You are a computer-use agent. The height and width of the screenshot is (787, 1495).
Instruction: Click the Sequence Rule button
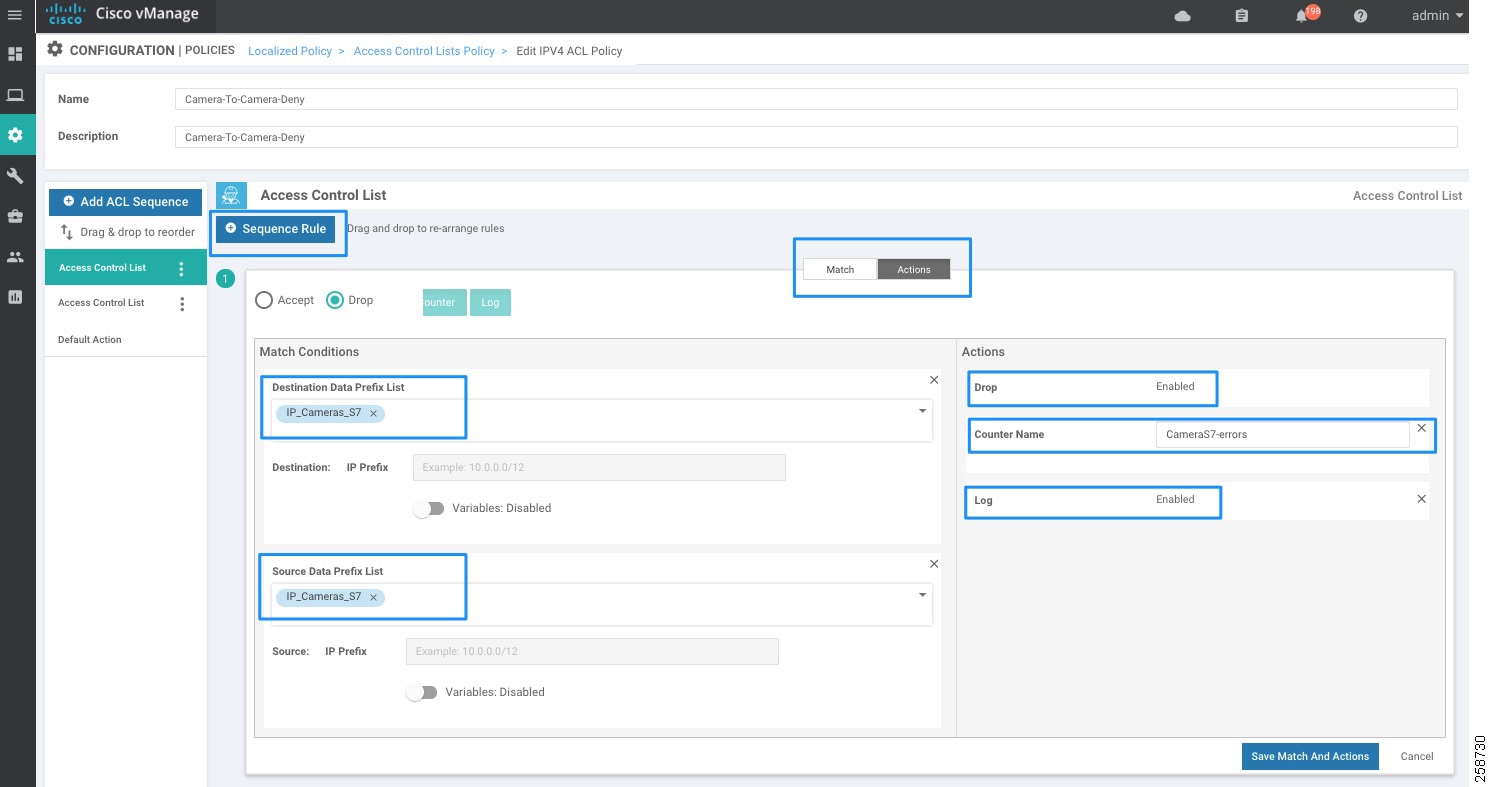tap(276, 229)
